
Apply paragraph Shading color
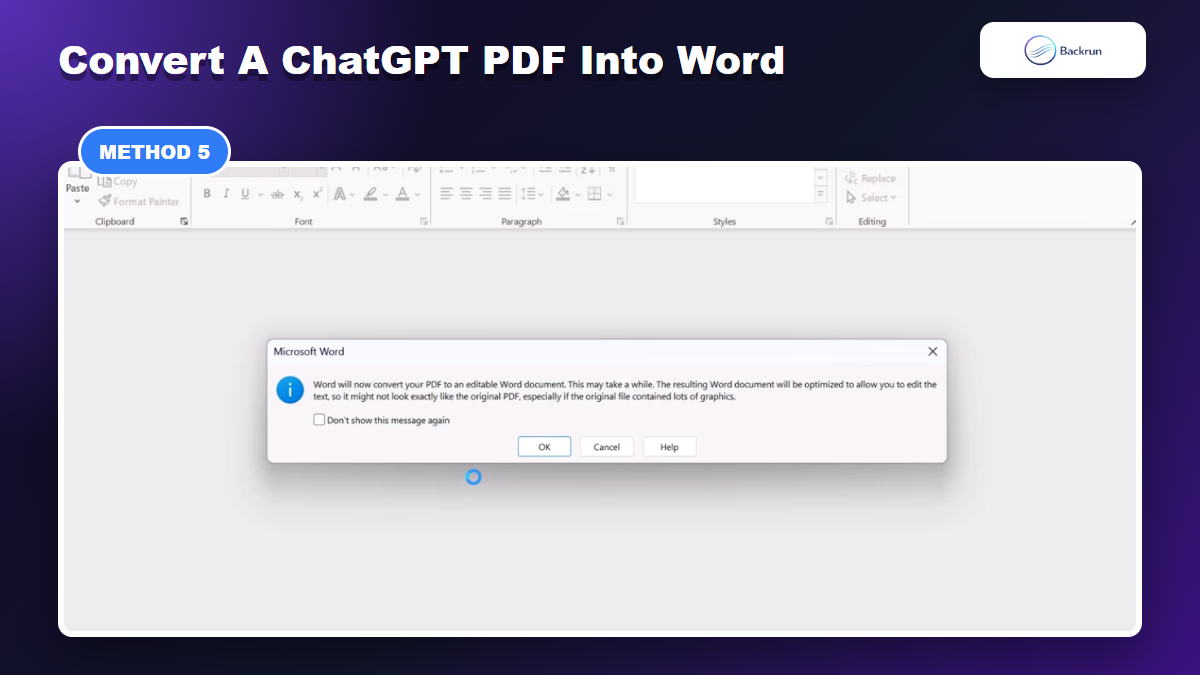pyautogui.click(x=563, y=194)
